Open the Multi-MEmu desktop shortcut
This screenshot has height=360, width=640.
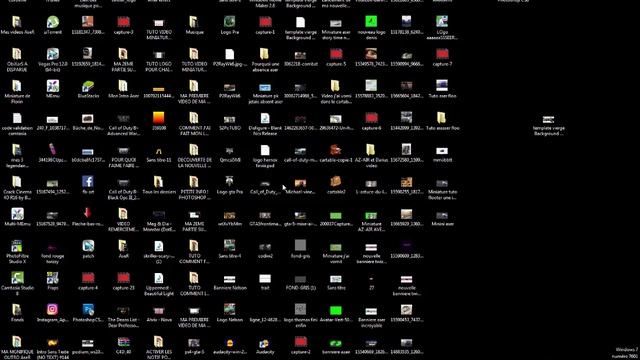tap(17, 214)
